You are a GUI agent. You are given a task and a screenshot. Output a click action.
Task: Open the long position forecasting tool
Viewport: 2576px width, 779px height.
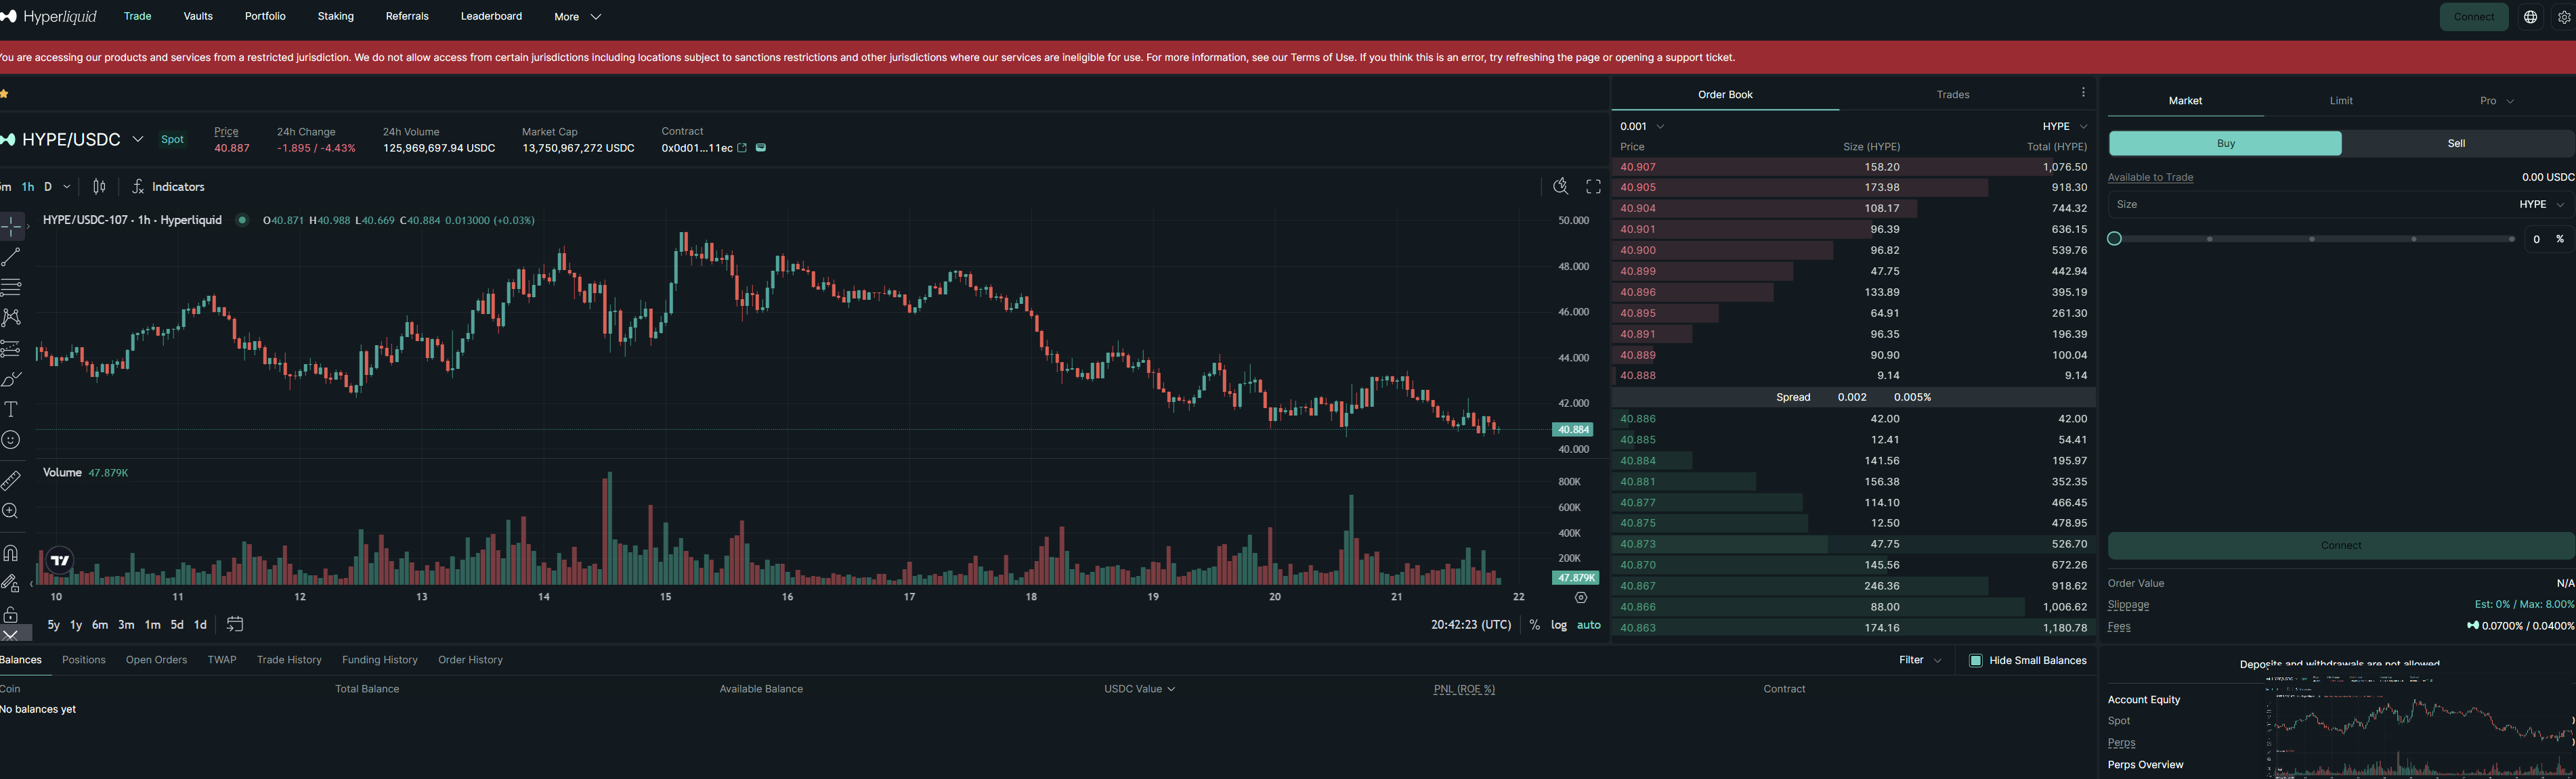pyautogui.click(x=11, y=348)
